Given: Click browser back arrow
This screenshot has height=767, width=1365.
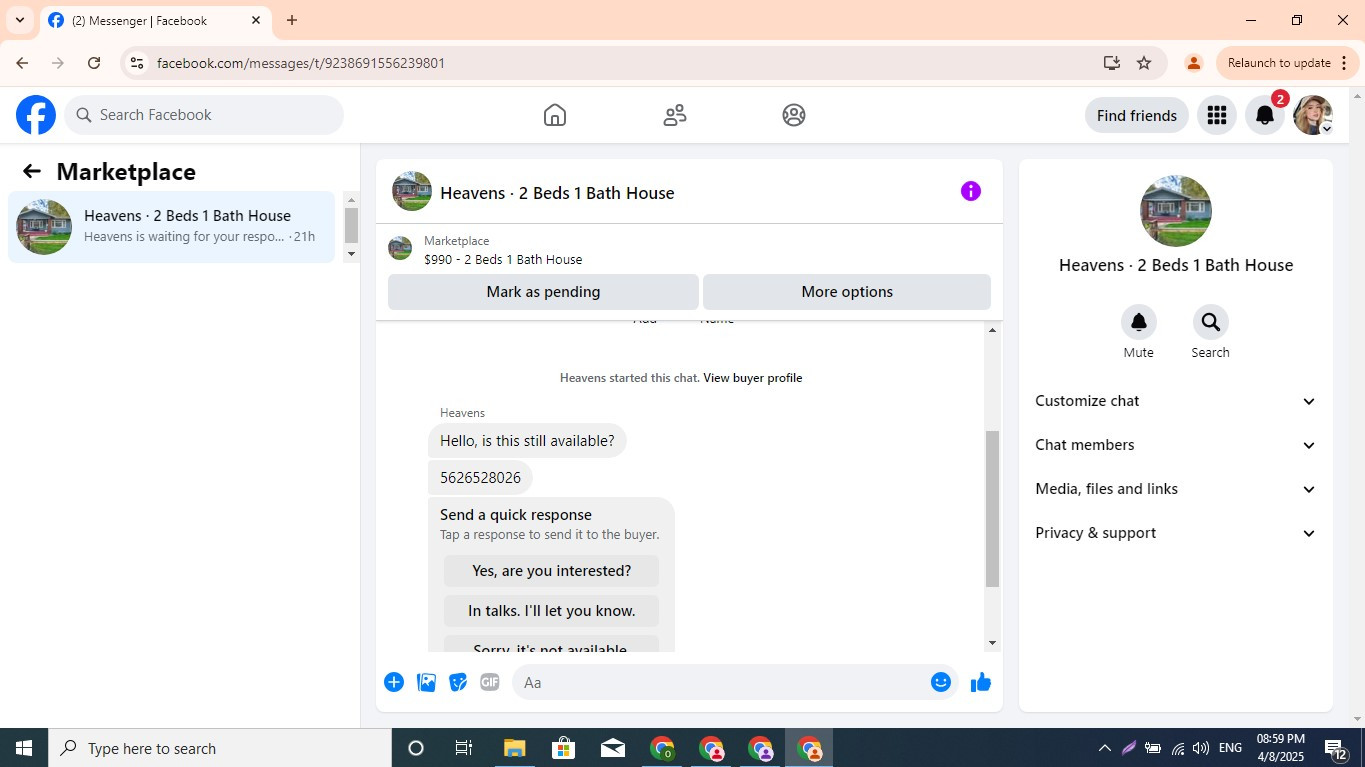Looking at the screenshot, I should click(x=22, y=63).
